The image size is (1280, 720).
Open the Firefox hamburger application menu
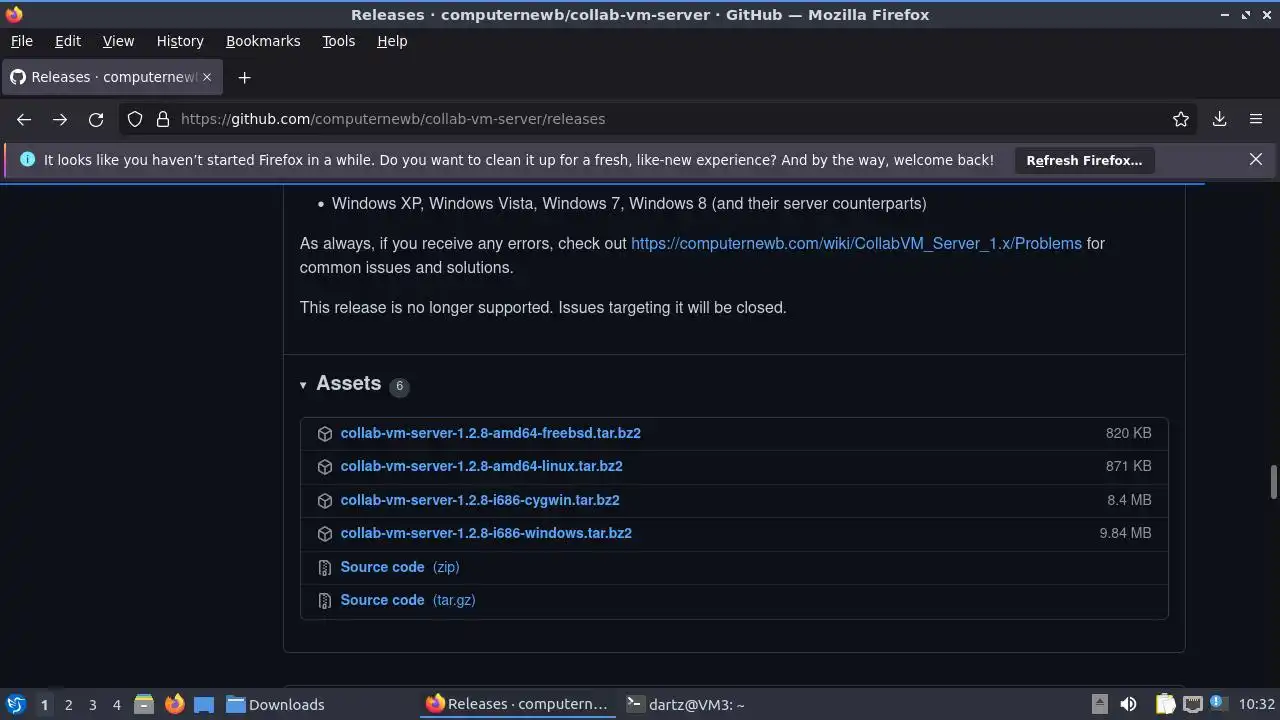point(1256,119)
